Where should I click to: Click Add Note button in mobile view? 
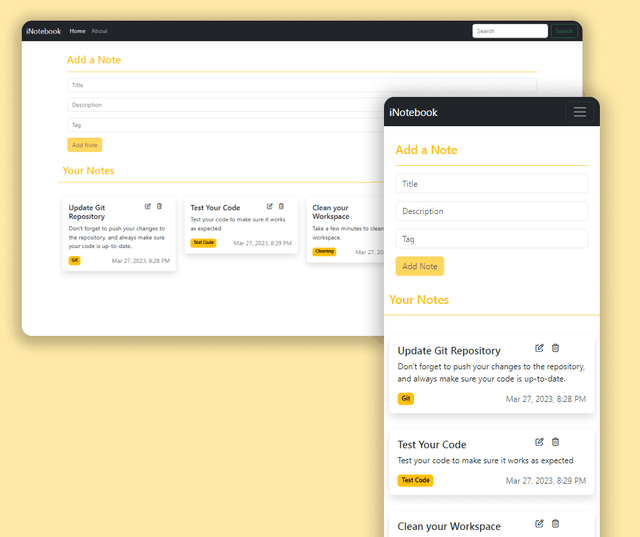coord(420,266)
